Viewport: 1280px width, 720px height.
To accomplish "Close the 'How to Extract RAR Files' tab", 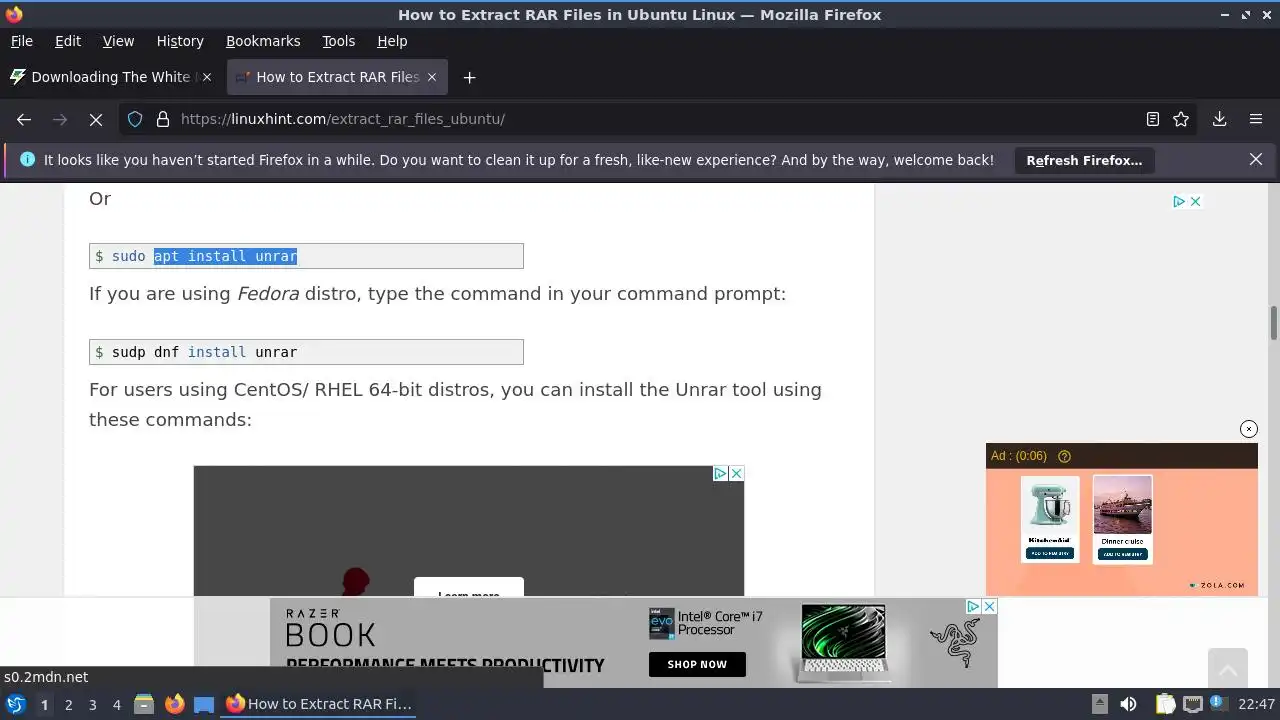I will pos(432,77).
